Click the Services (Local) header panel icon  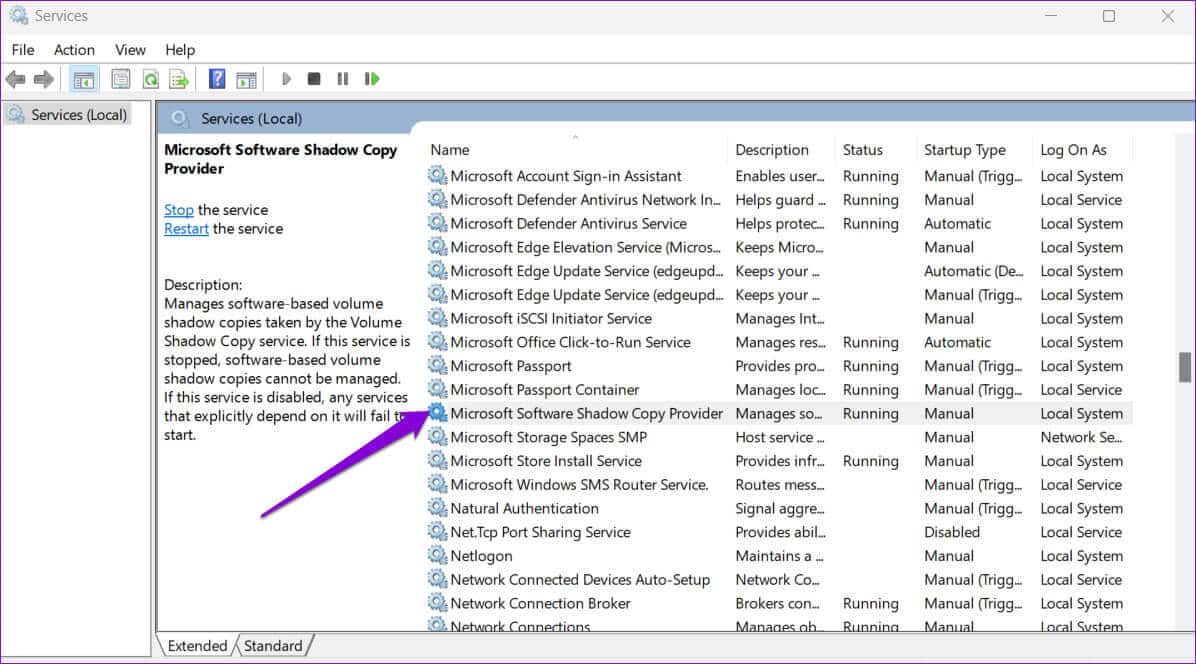(180, 118)
